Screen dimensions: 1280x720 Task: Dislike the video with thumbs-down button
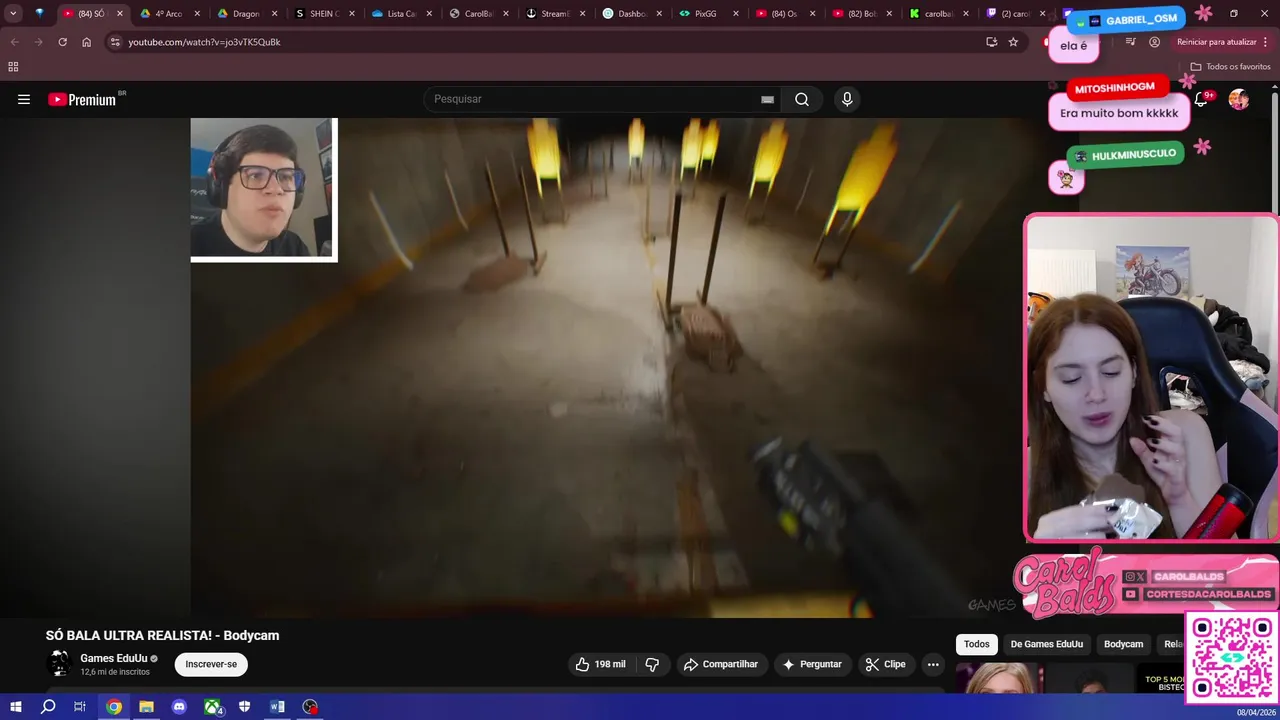[653, 664]
